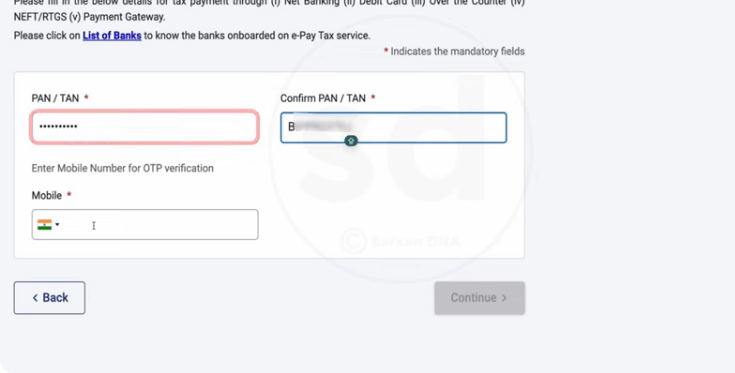Click the right chevron inside Continue button
735x373 pixels.
(504, 298)
